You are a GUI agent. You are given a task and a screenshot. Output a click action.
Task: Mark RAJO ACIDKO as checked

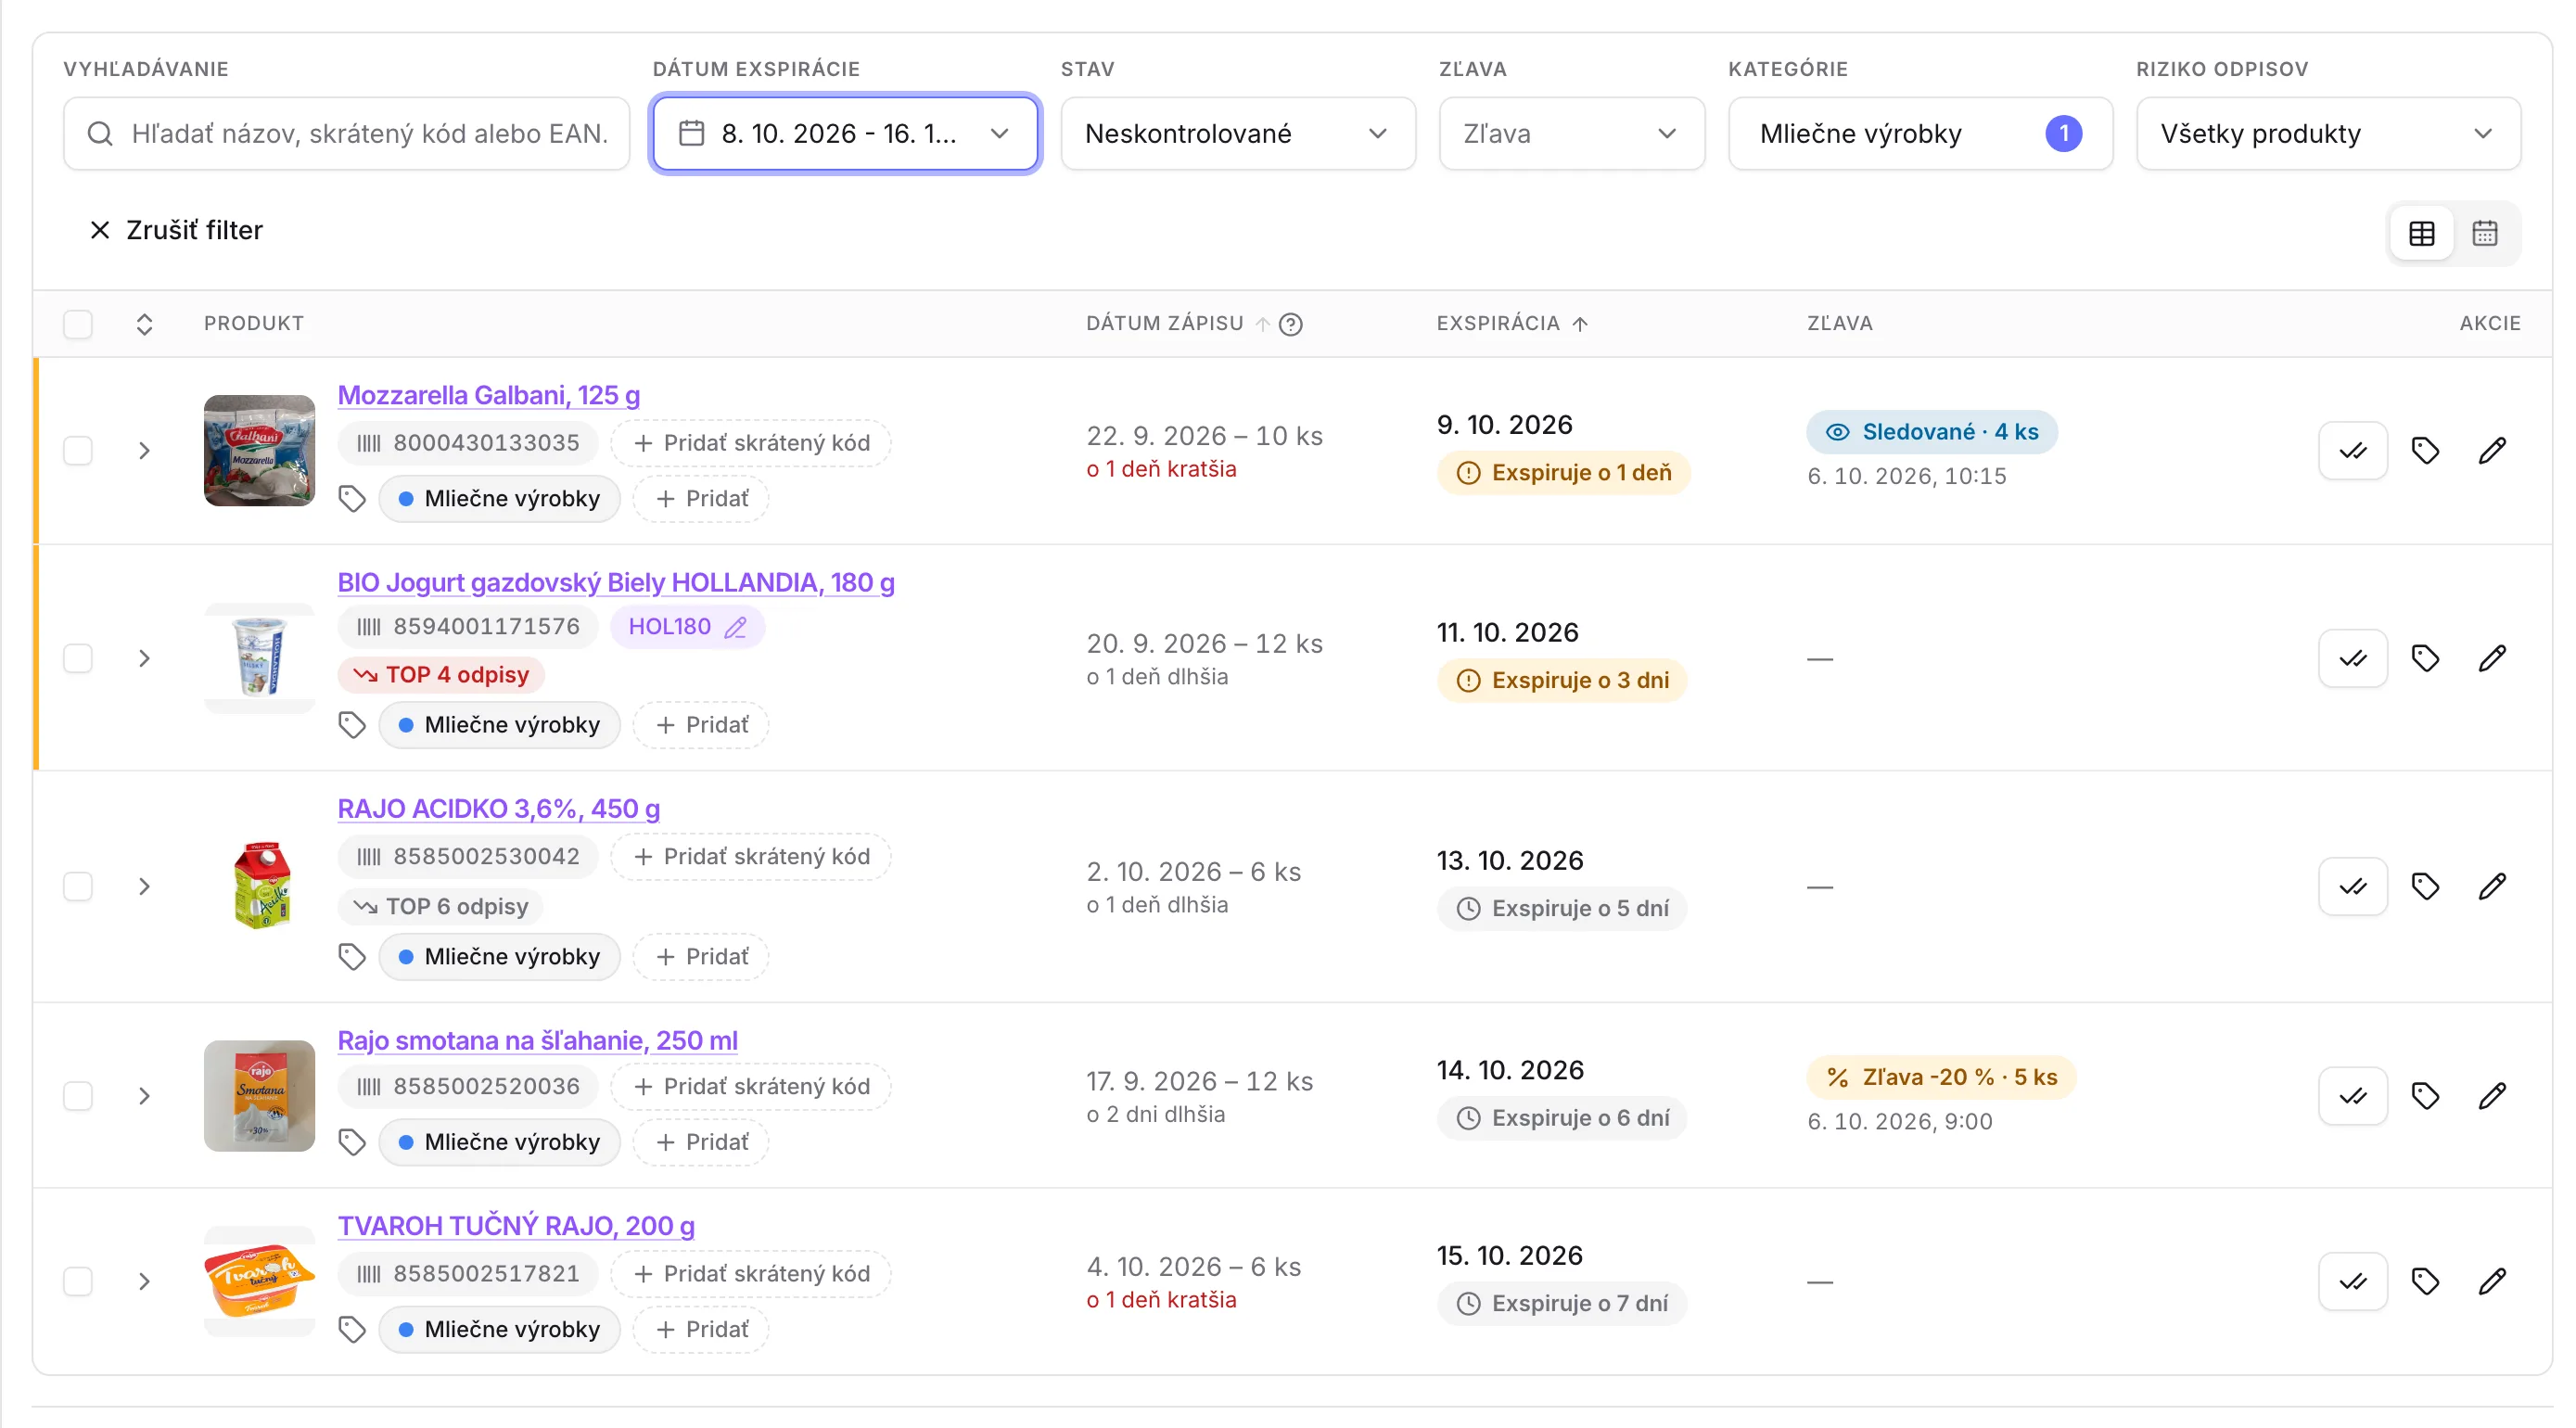(2352, 886)
